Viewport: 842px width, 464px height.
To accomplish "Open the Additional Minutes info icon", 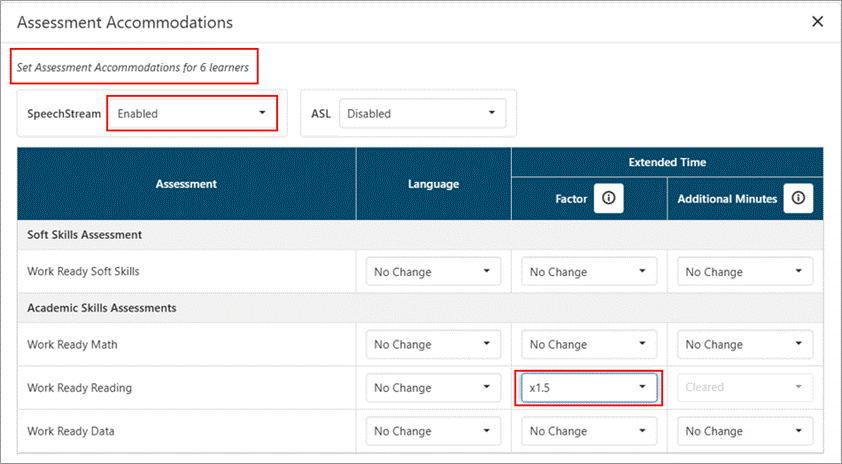I will (x=798, y=198).
